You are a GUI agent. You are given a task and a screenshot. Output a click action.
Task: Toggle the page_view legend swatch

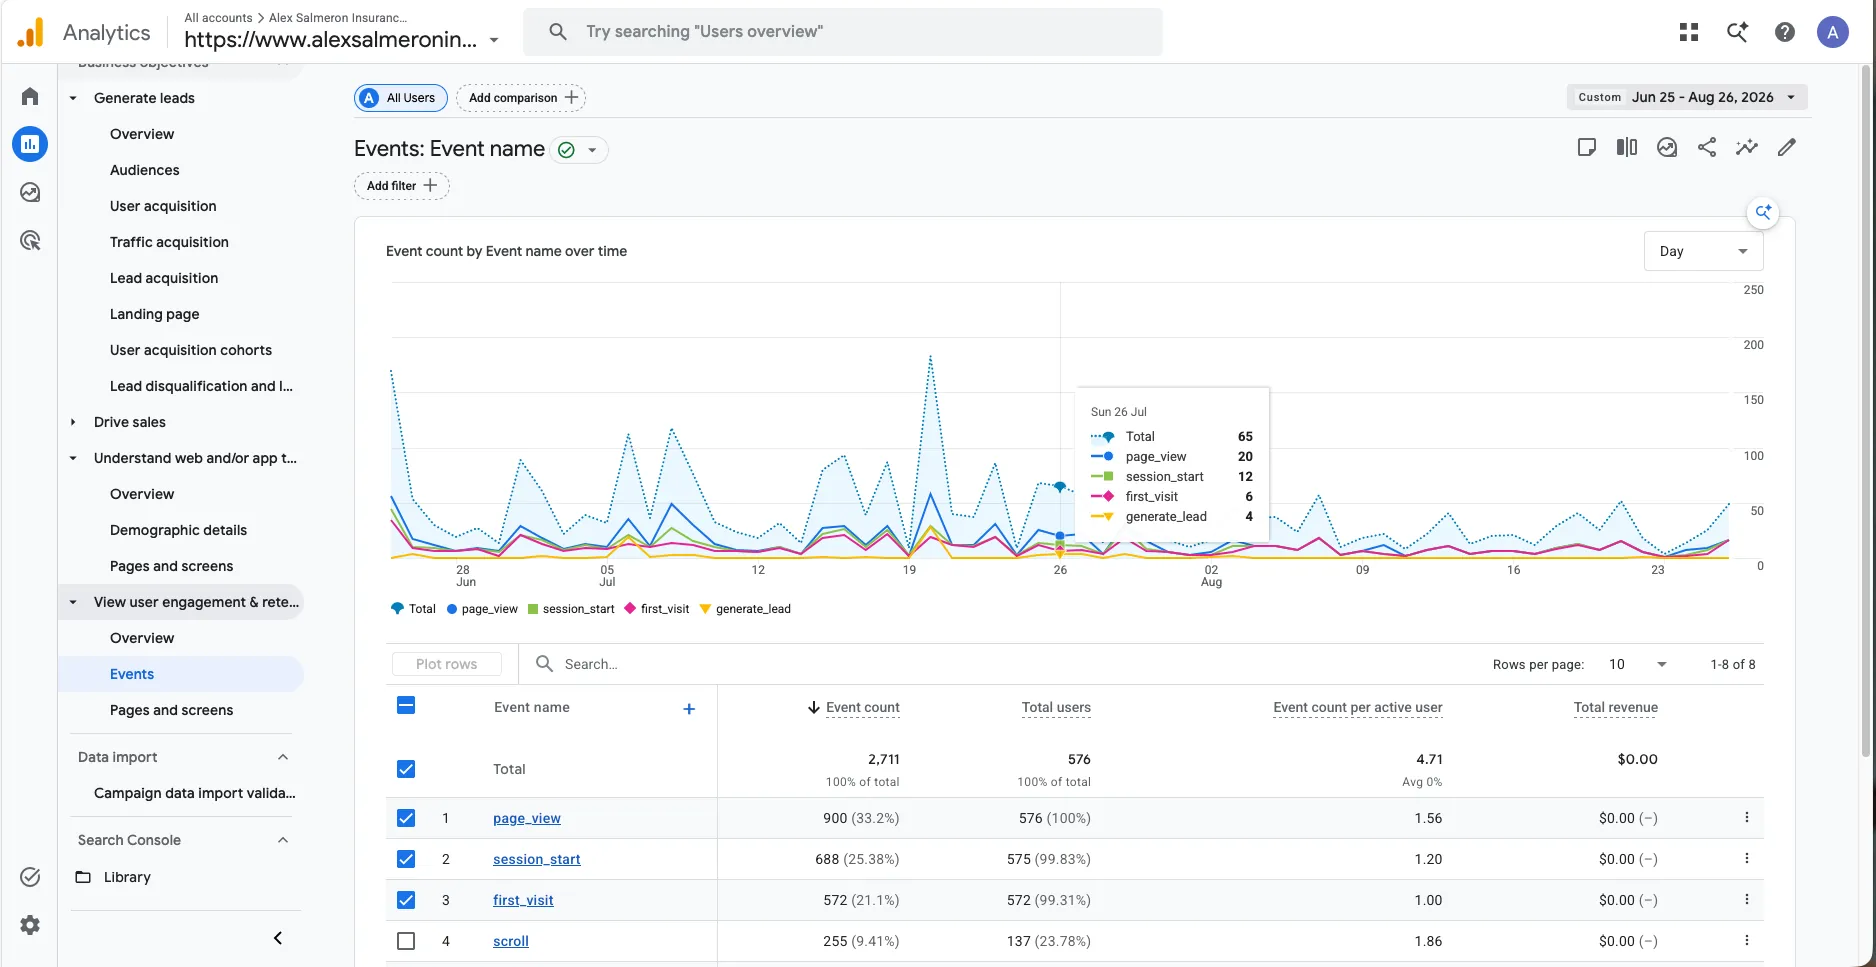(452, 609)
